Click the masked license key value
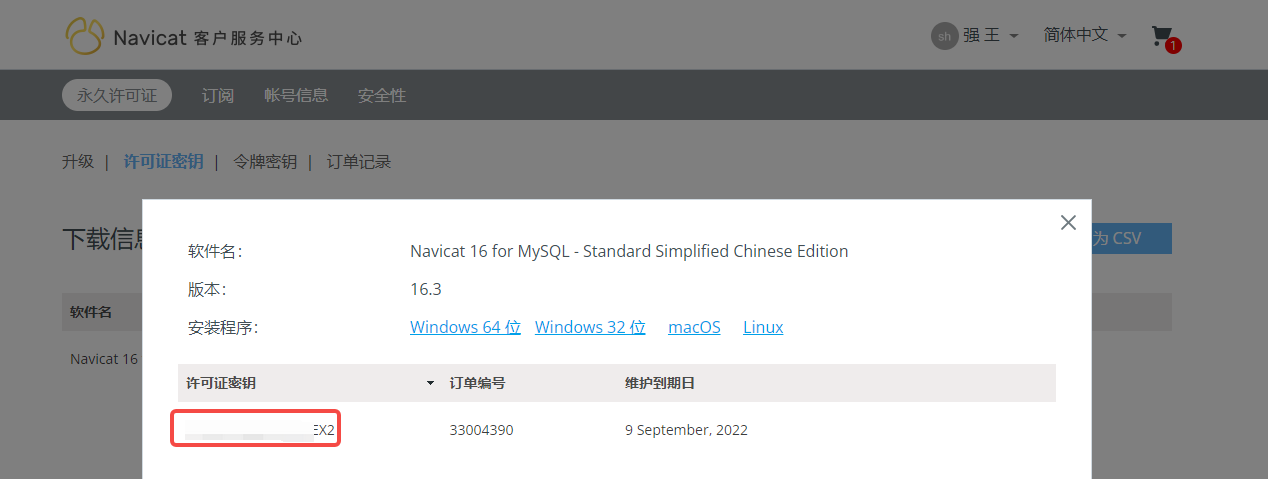 pyautogui.click(x=257, y=430)
